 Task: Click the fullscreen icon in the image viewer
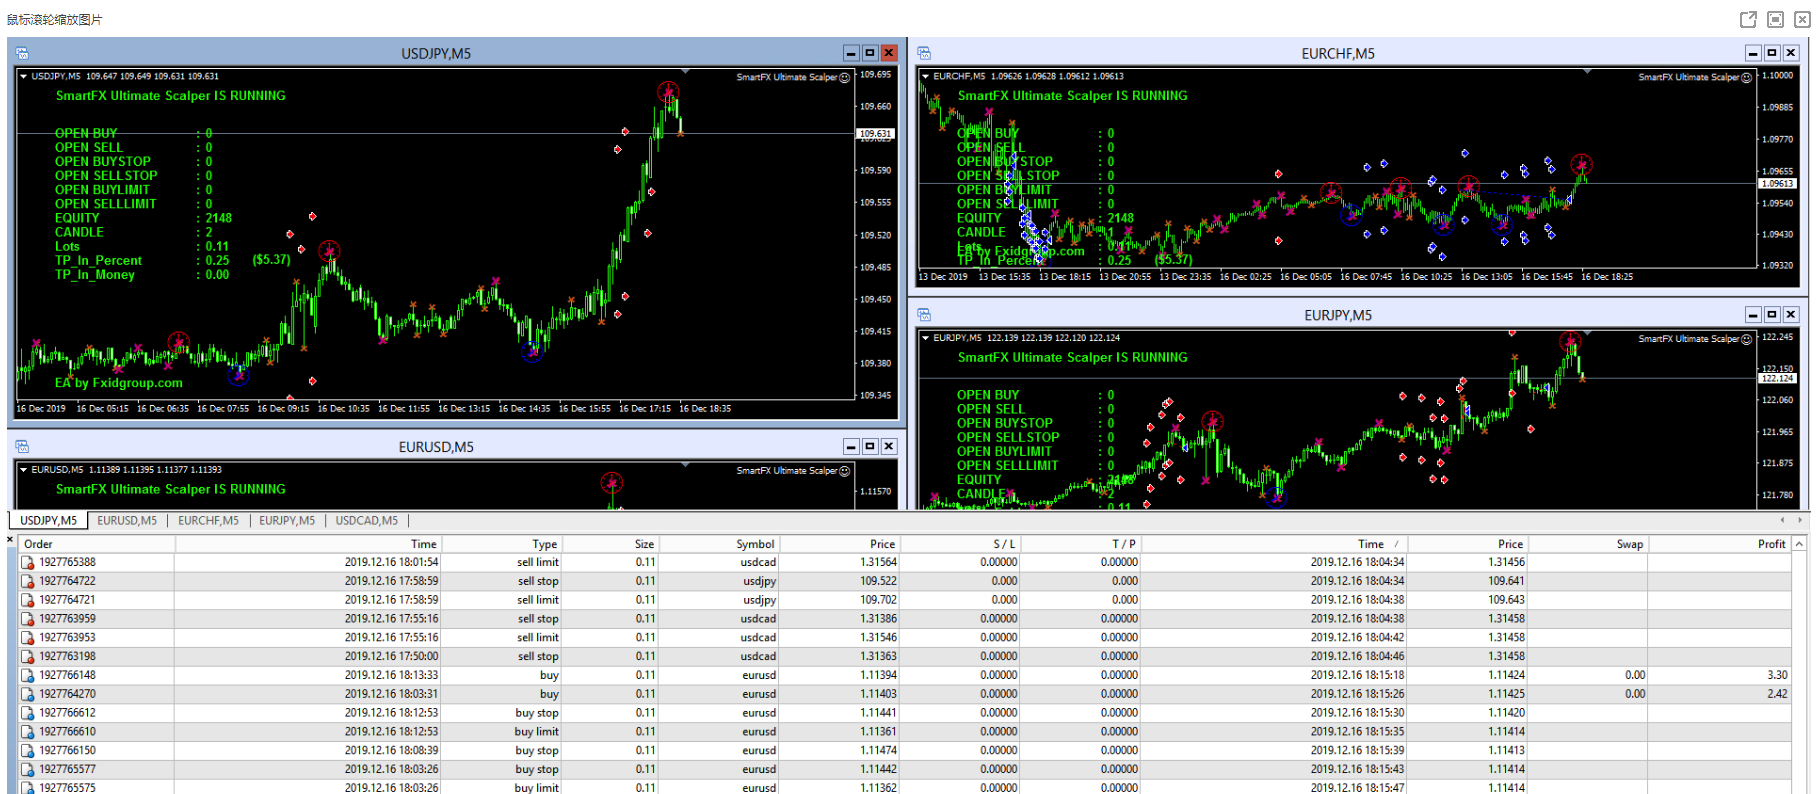point(1775,19)
